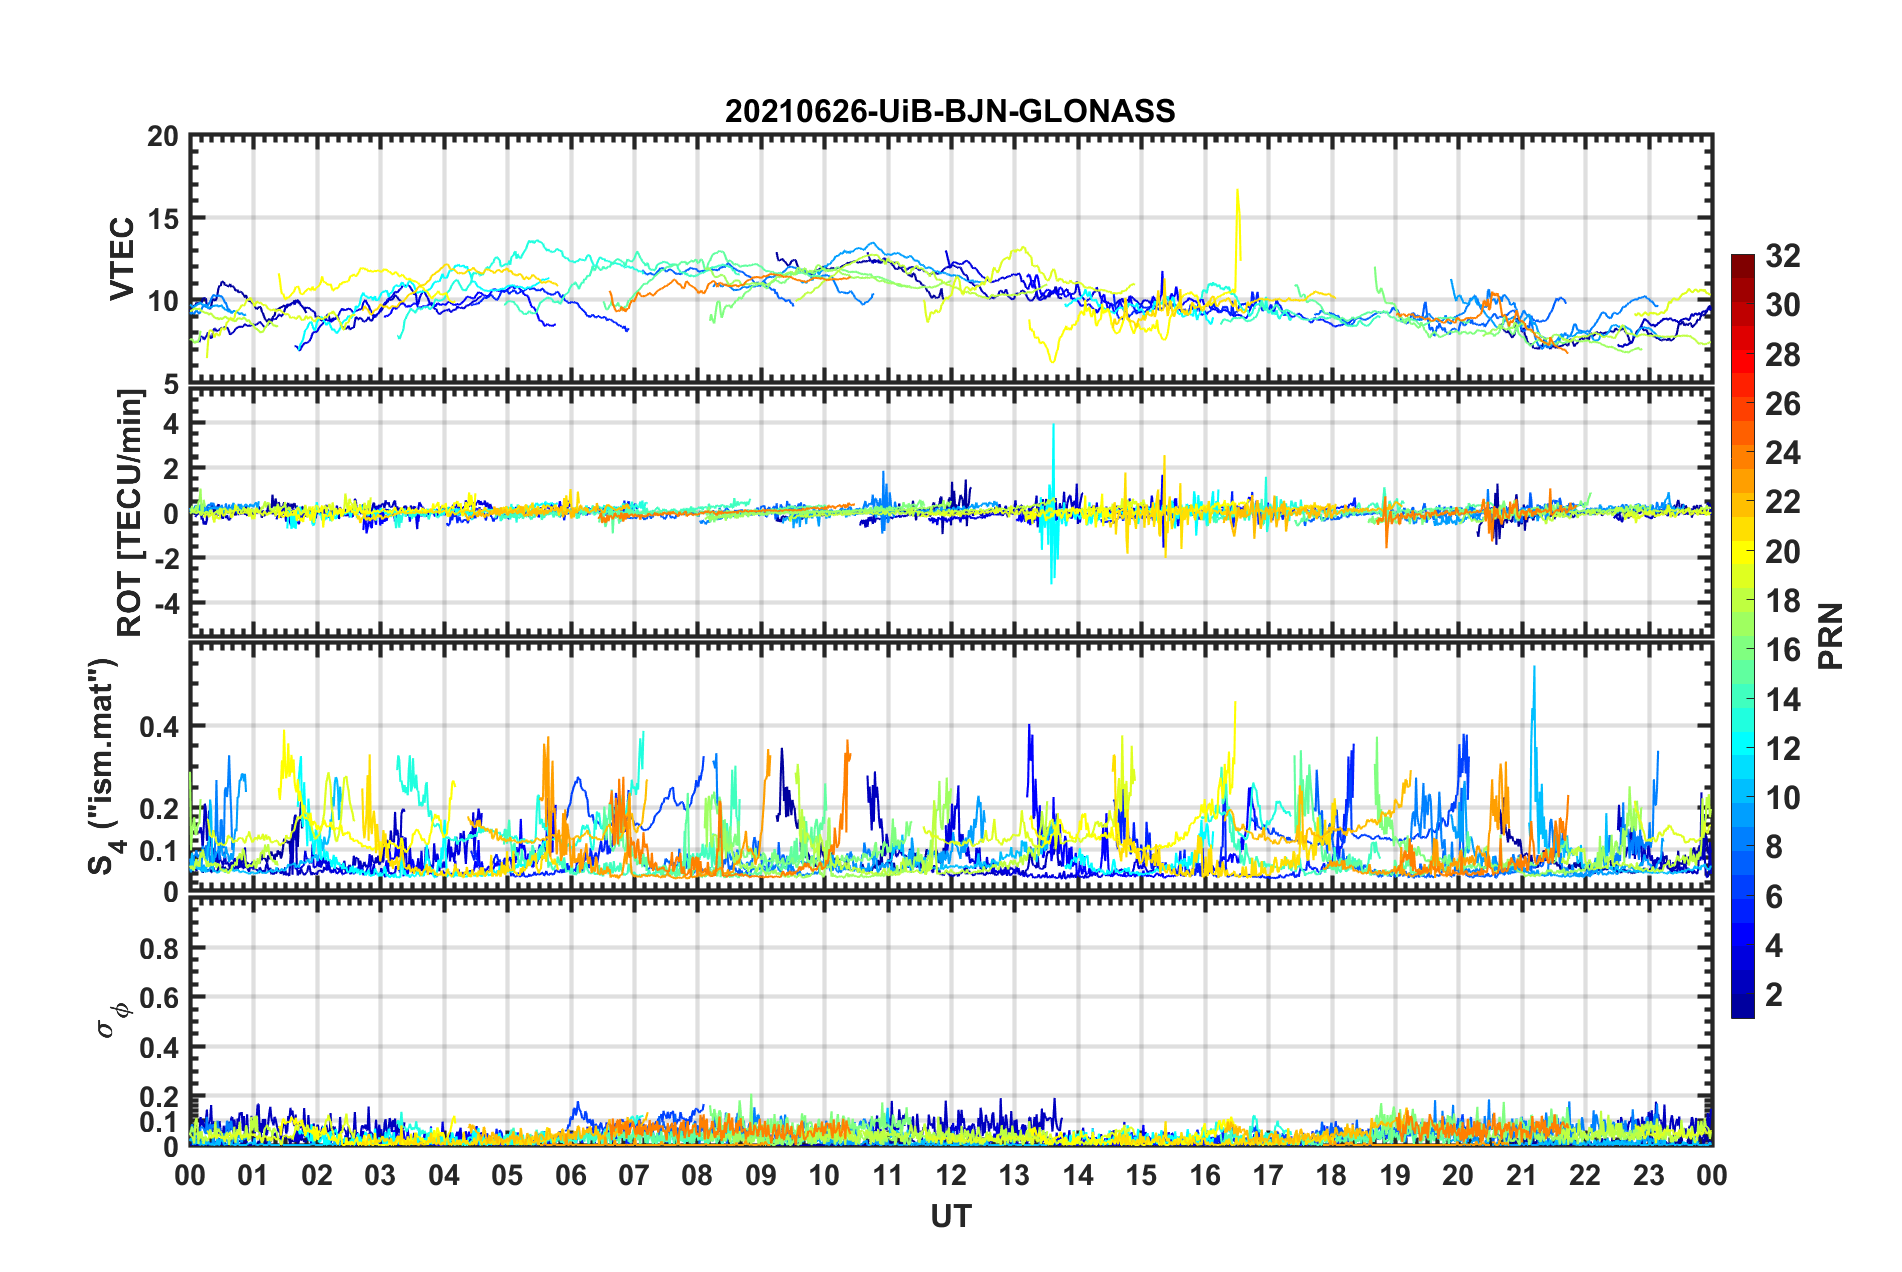
Task: Click colorbar tick label 18
Action: tap(1783, 601)
